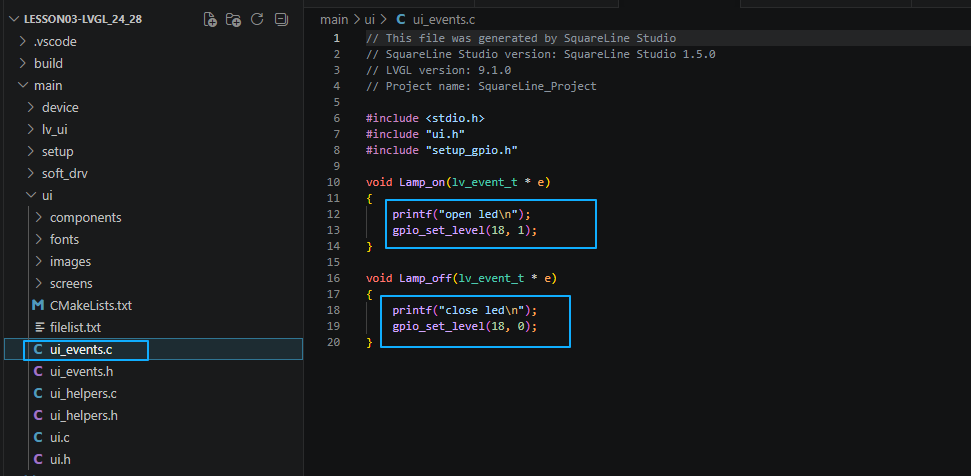971x476 pixels.
Task: Click the LVGL version: 9.1.0 comment line
Action: [438, 70]
